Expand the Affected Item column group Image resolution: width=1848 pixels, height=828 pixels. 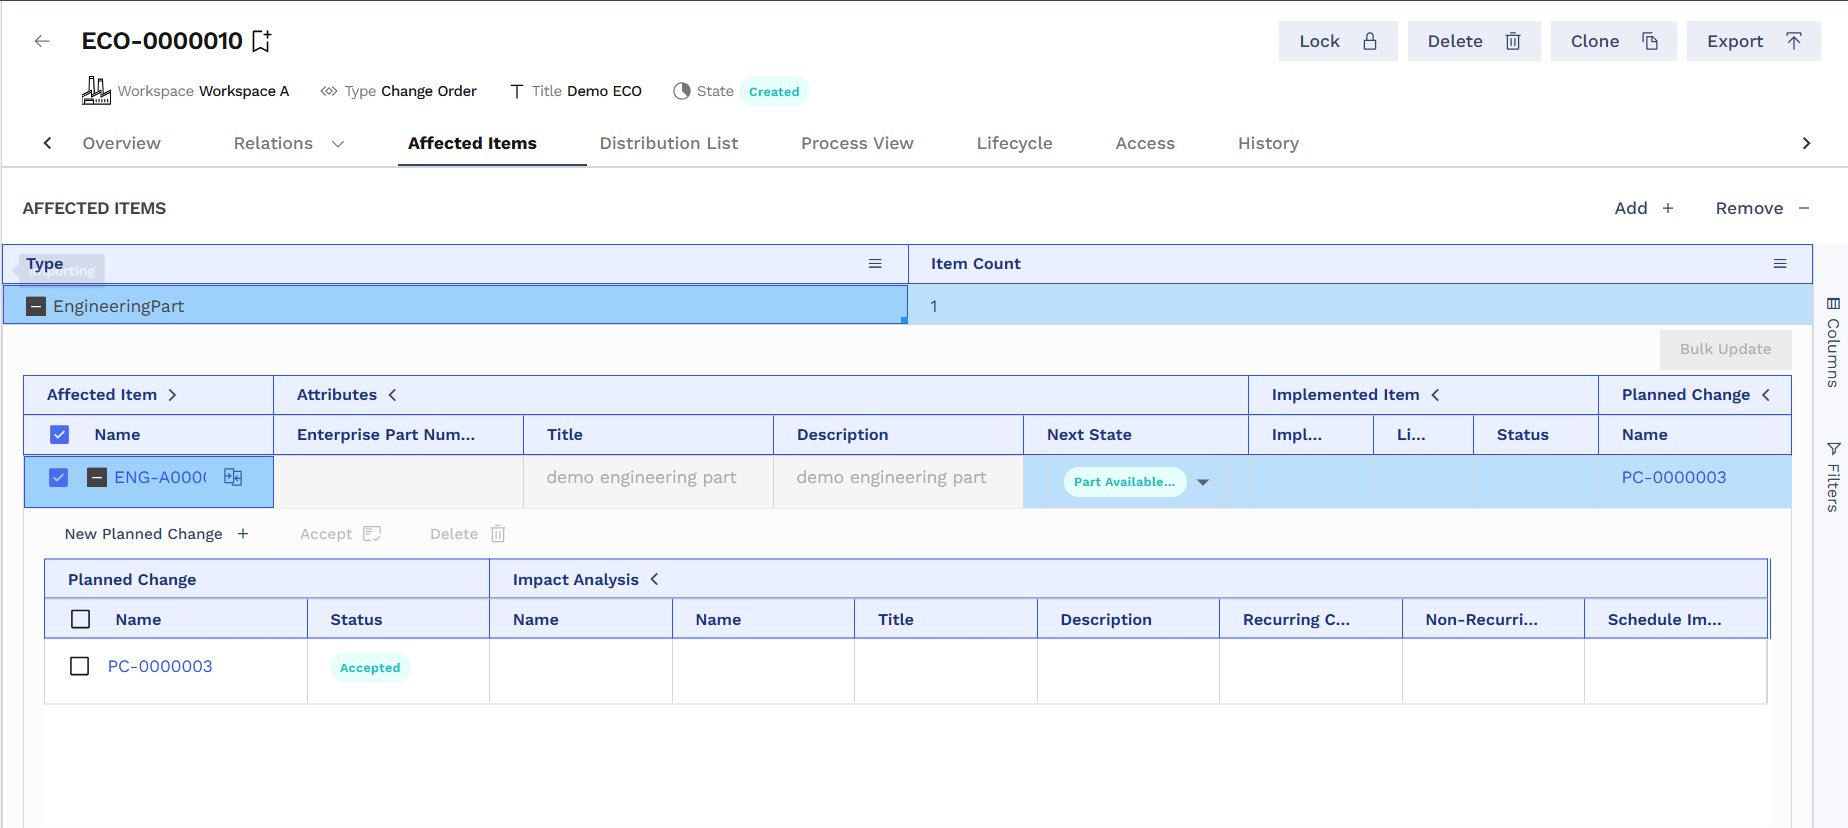click(172, 395)
